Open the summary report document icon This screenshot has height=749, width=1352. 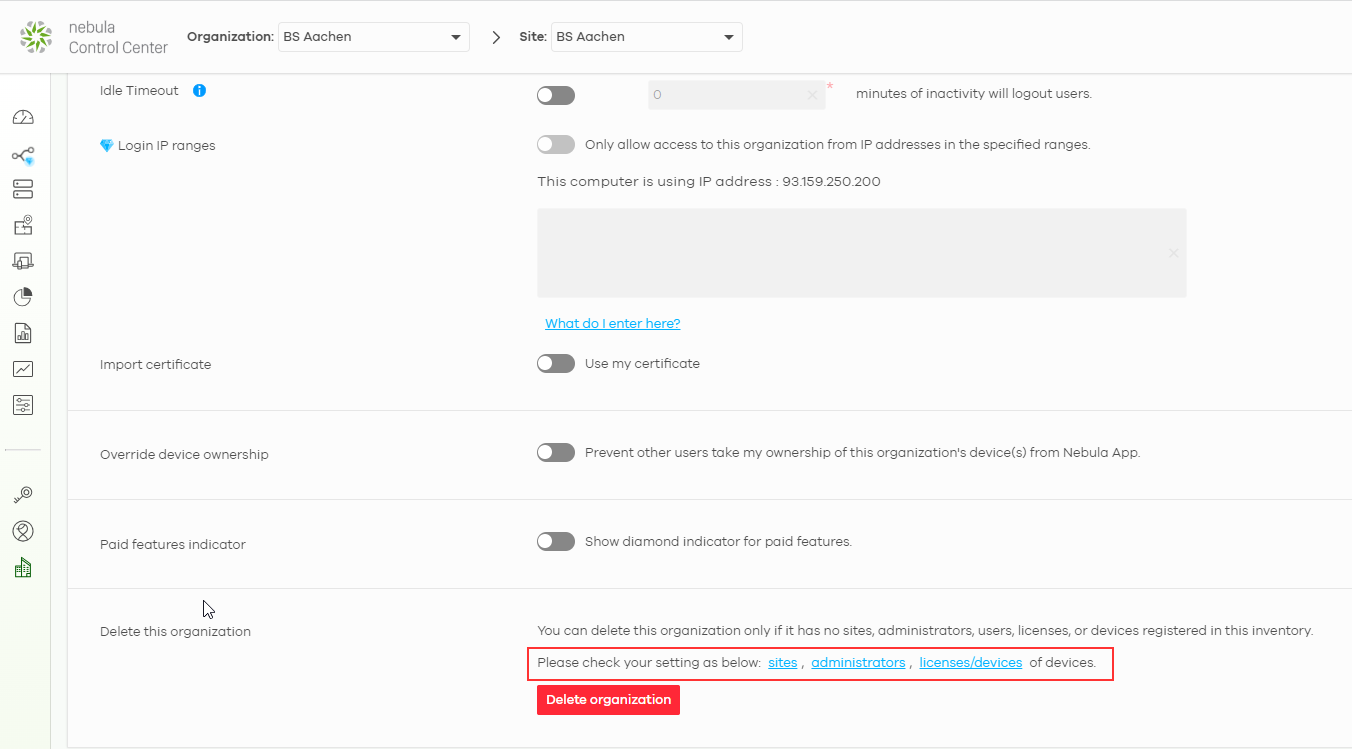[23, 333]
